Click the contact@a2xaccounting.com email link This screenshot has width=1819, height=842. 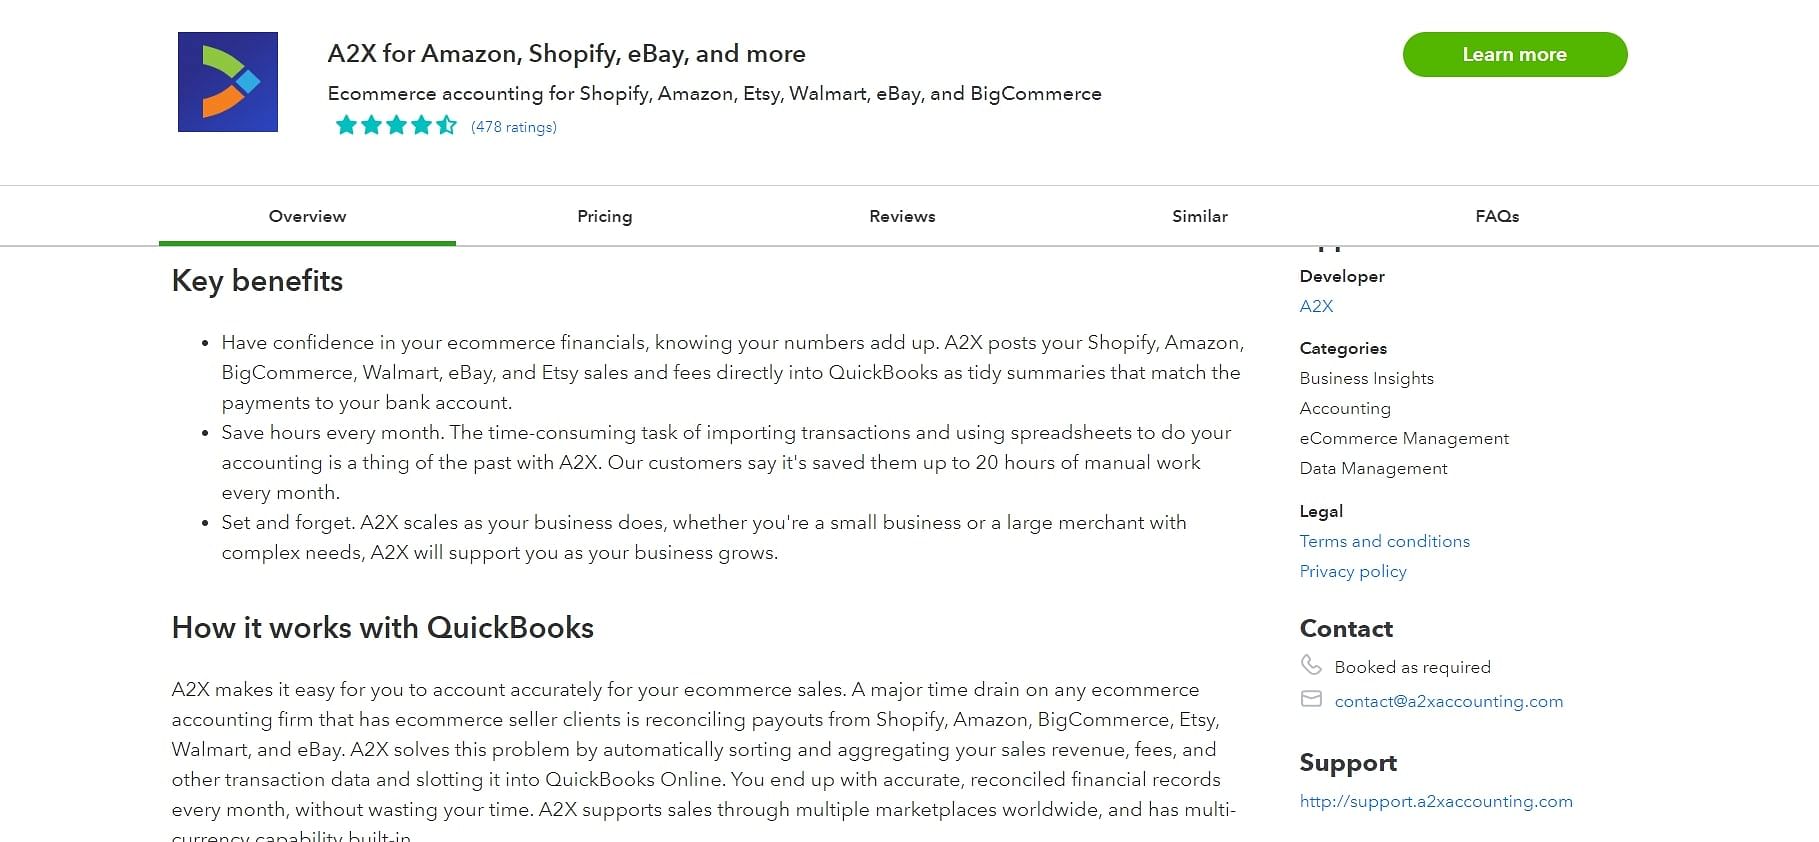click(1449, 701)
